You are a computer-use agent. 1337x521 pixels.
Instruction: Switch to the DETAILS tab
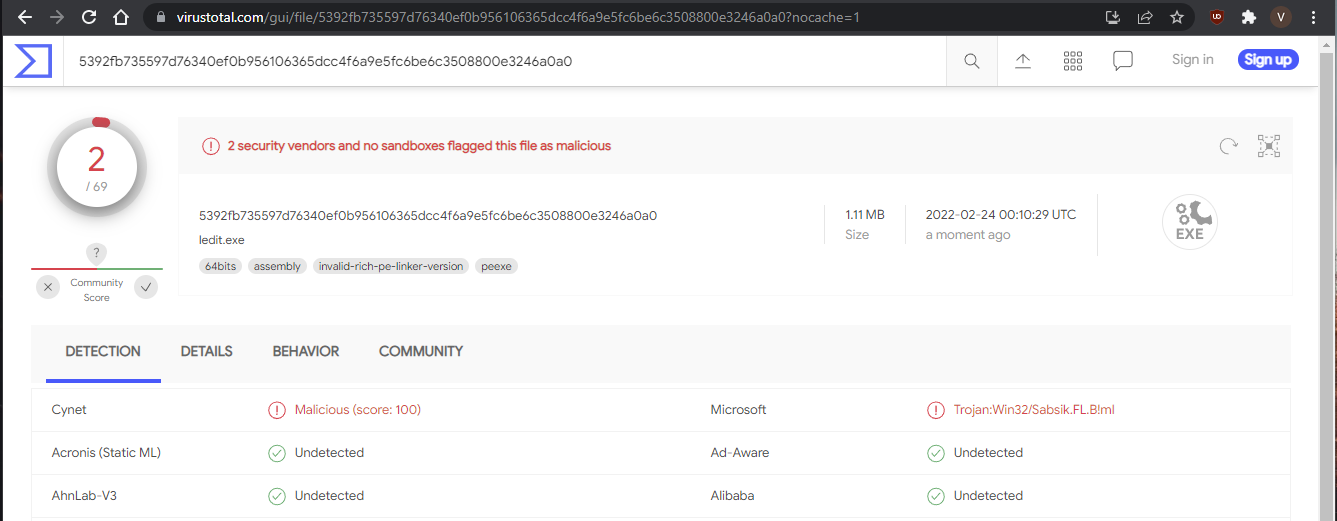[207, 352]
